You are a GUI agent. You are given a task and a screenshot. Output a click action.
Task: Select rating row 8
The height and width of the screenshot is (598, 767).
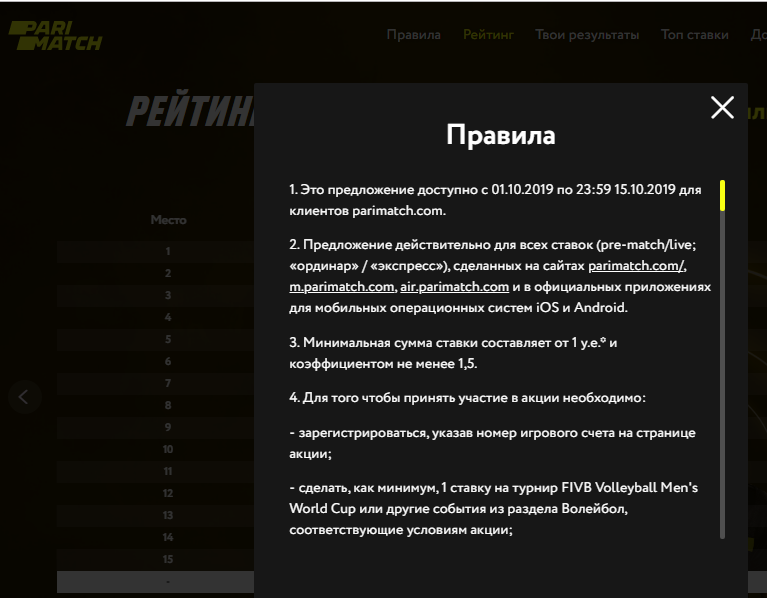pyautogui.click(x=156, y=405)
